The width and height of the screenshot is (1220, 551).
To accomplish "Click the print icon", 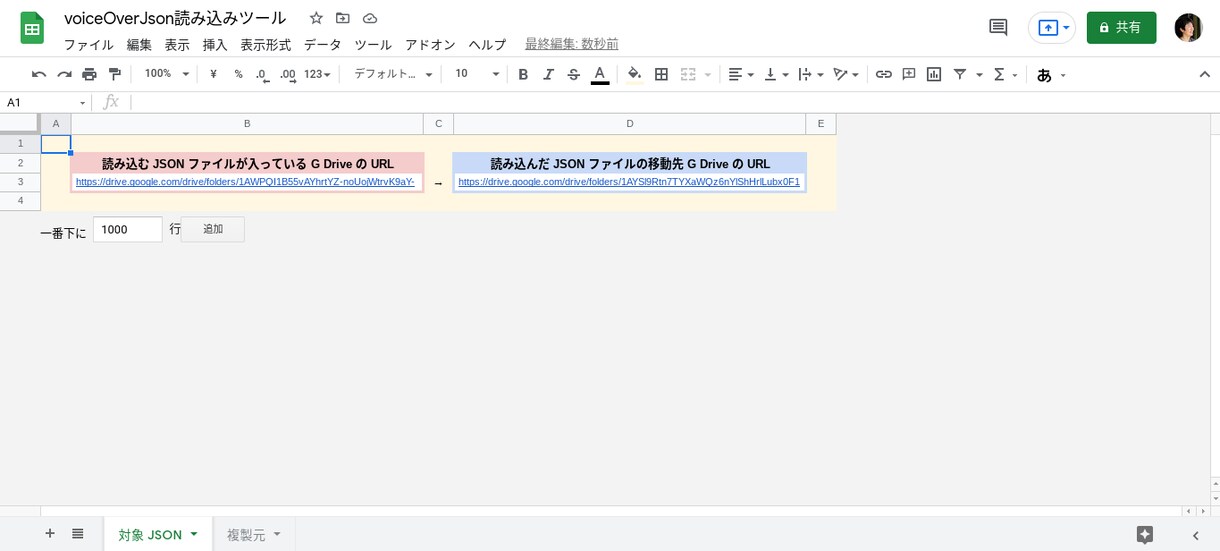I will tap(89, 74).
